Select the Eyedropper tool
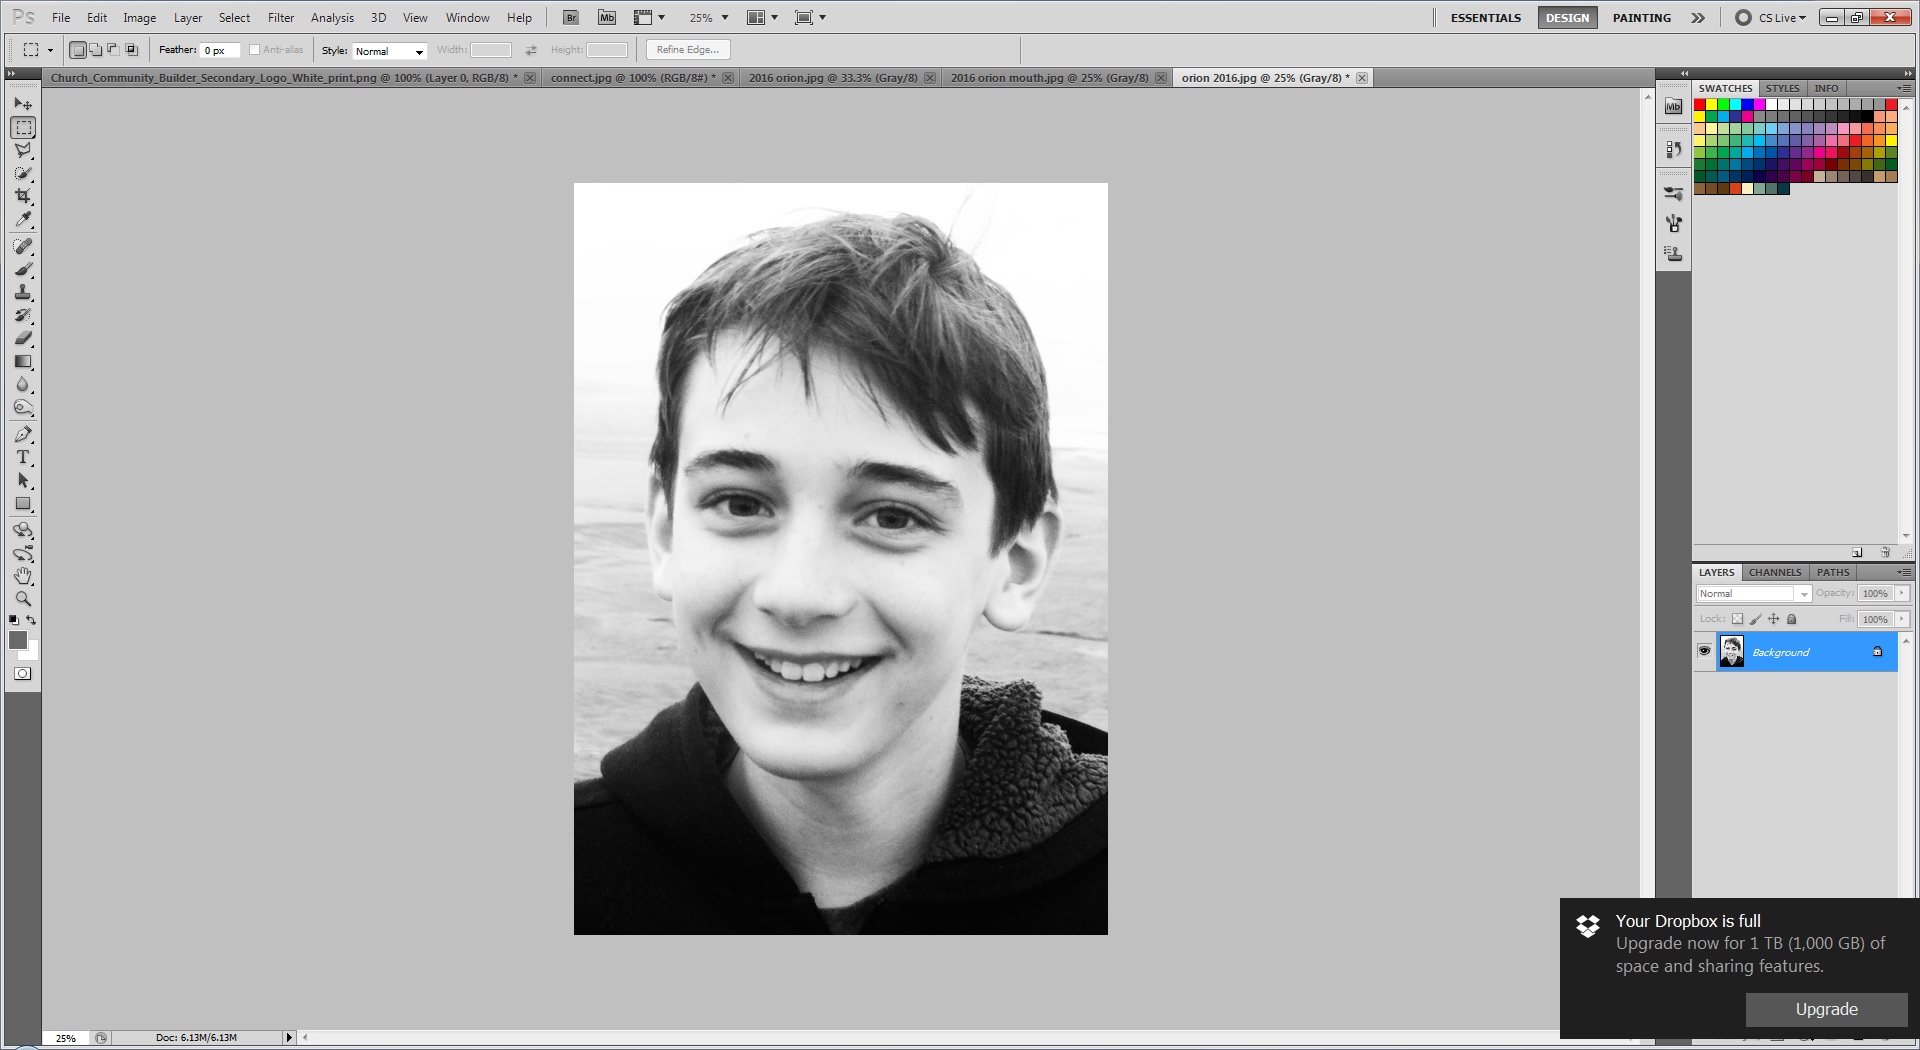This screenshot has height=1050, width=1920. tap(23, 220)
